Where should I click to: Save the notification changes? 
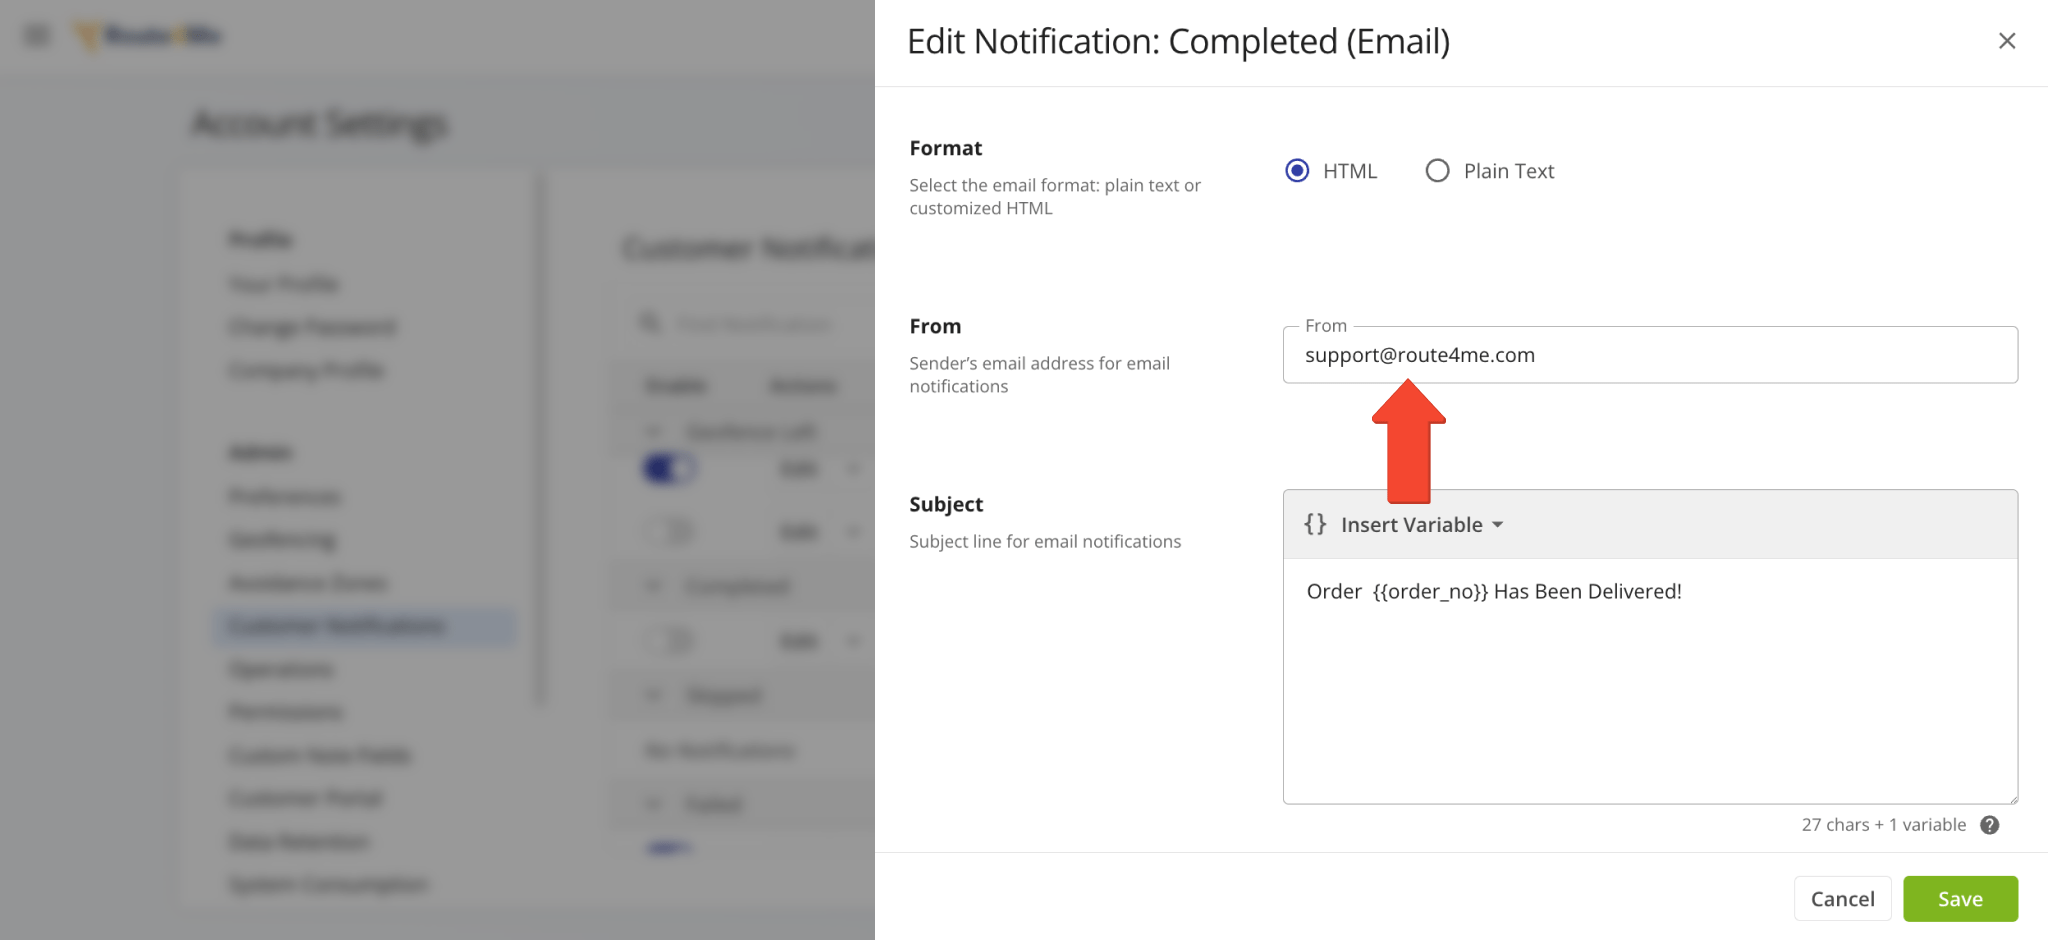[1960, 899]
